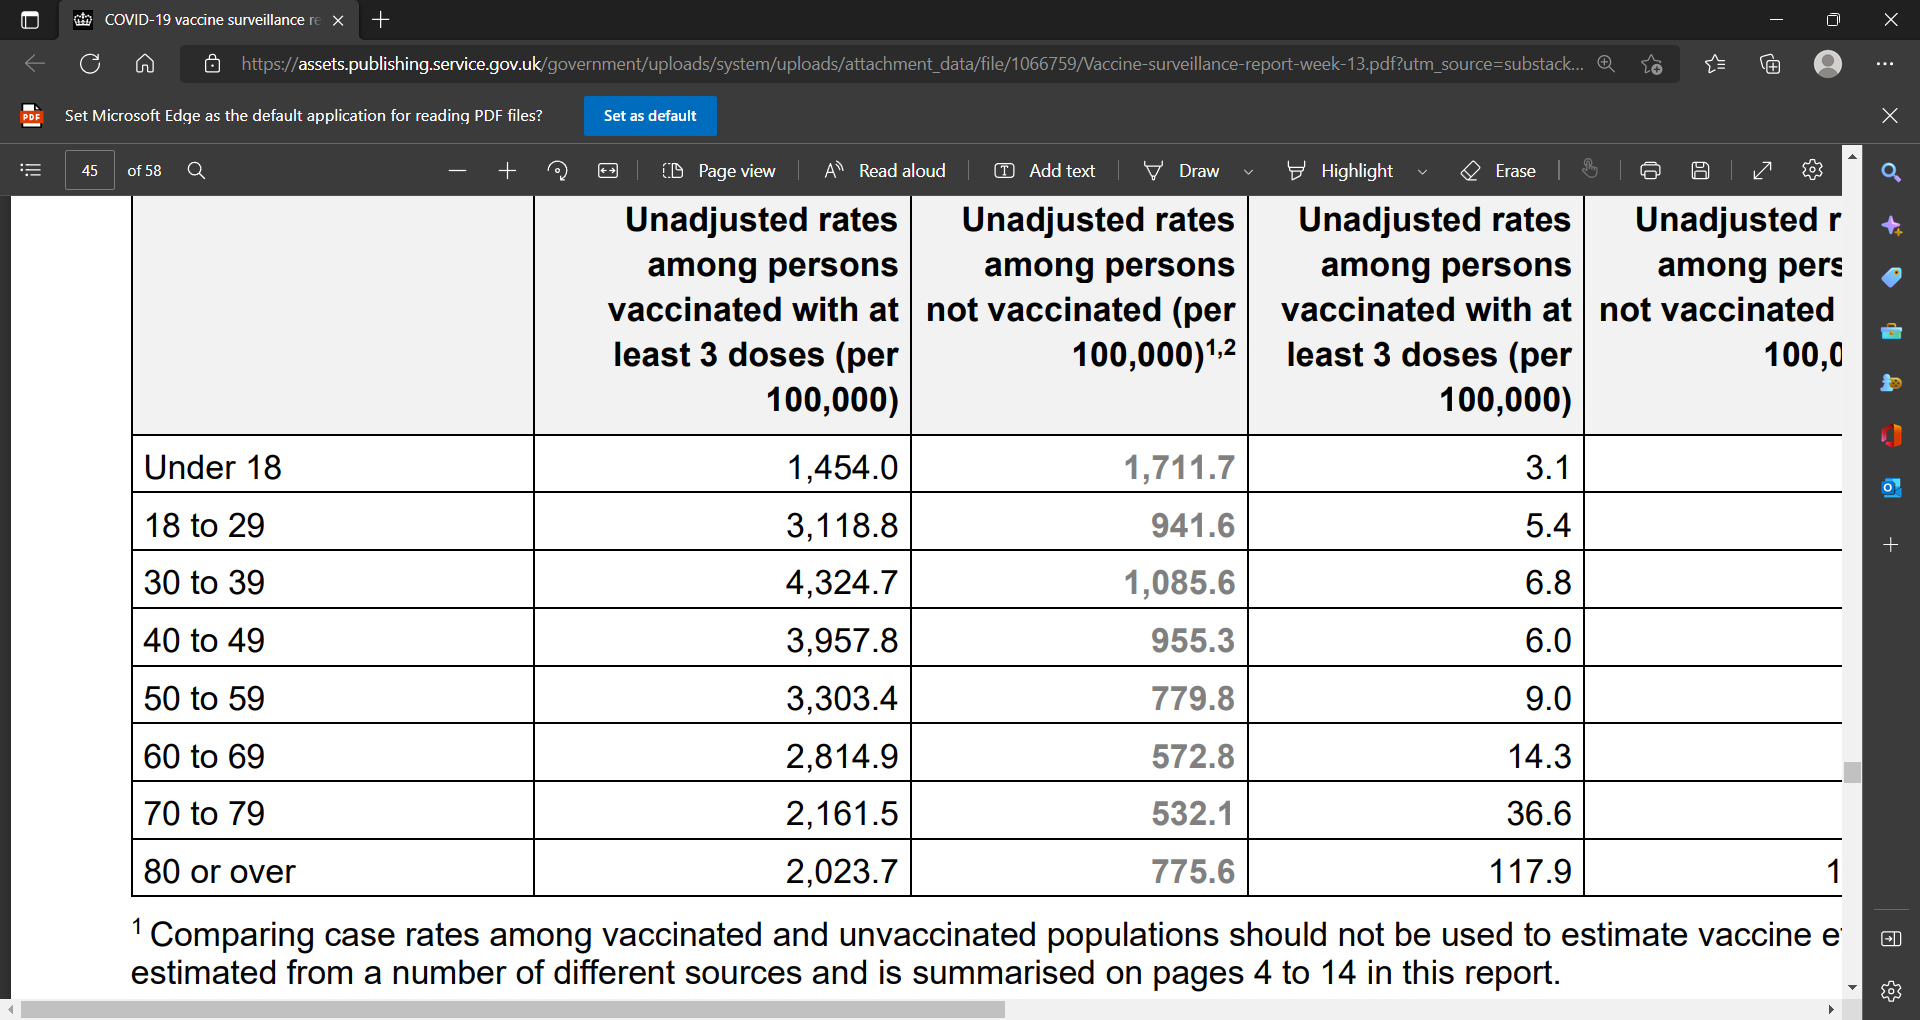Print the PDF document
This screenshot has height=1020, width=1920.
tap(1651, 171)
